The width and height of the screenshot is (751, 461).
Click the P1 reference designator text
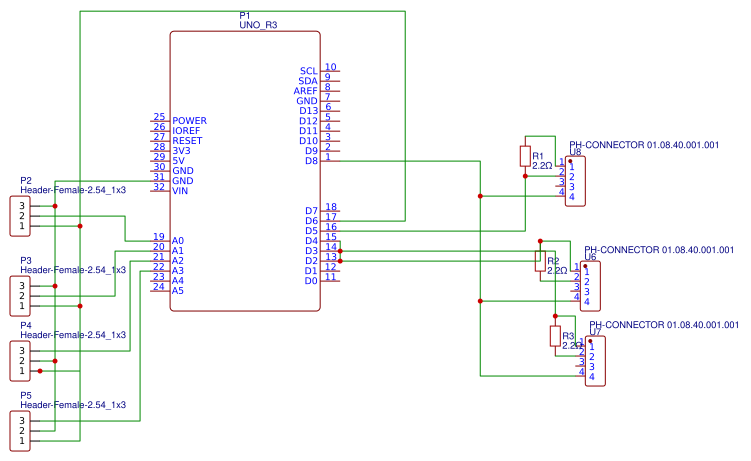point(244,16)
